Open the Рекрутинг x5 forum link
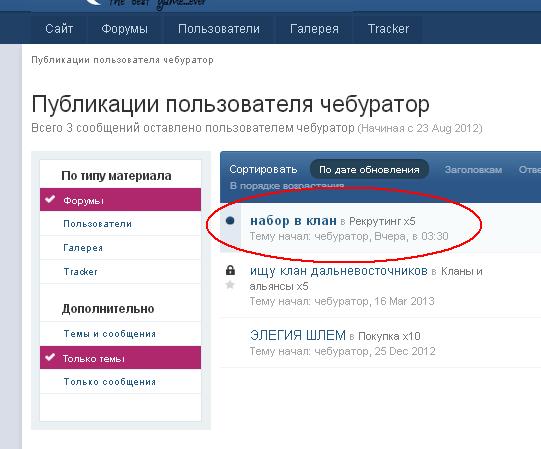This screenshot has height=449, width=541. pos(382,221)
